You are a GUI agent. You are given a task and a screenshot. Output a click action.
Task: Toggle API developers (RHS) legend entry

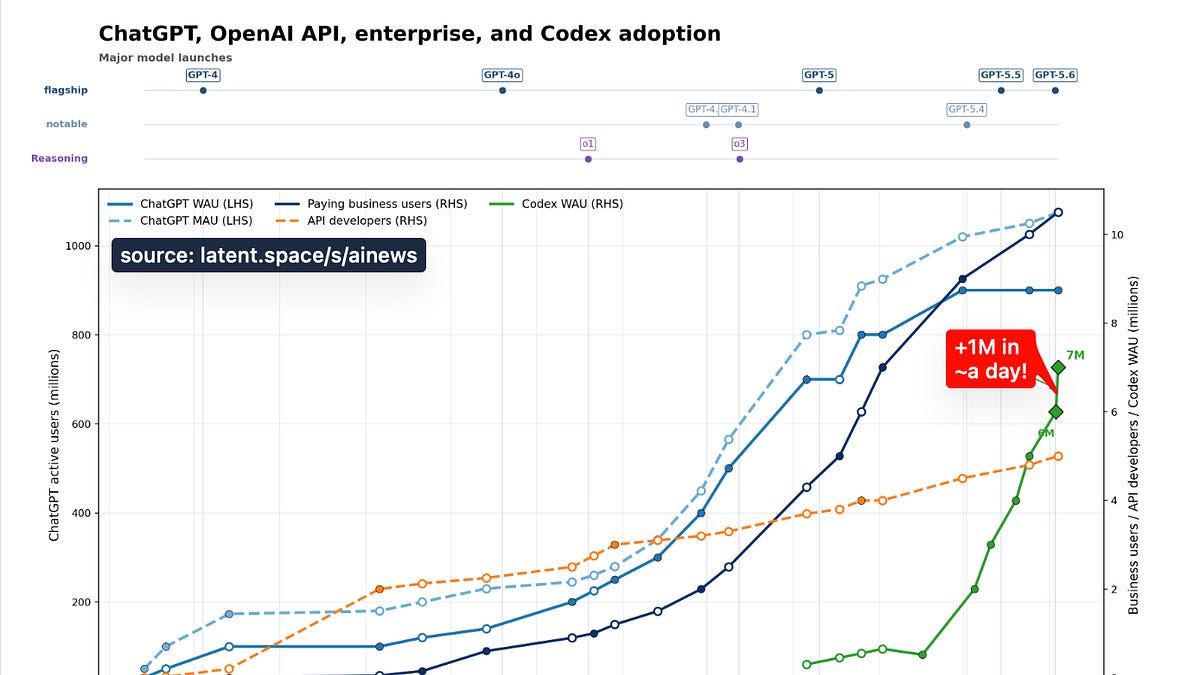tap(350, 220)
